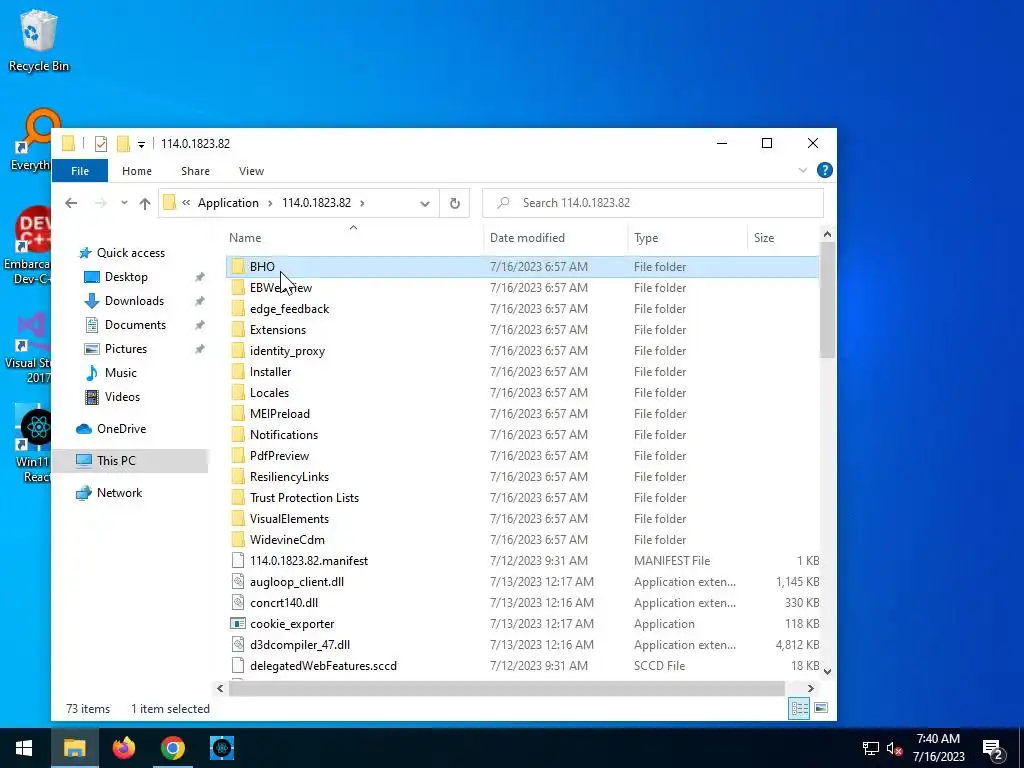1024x768 pixels.
Task: Open the notification center icon
Action: pyautogui.click(x=993, y=750)
